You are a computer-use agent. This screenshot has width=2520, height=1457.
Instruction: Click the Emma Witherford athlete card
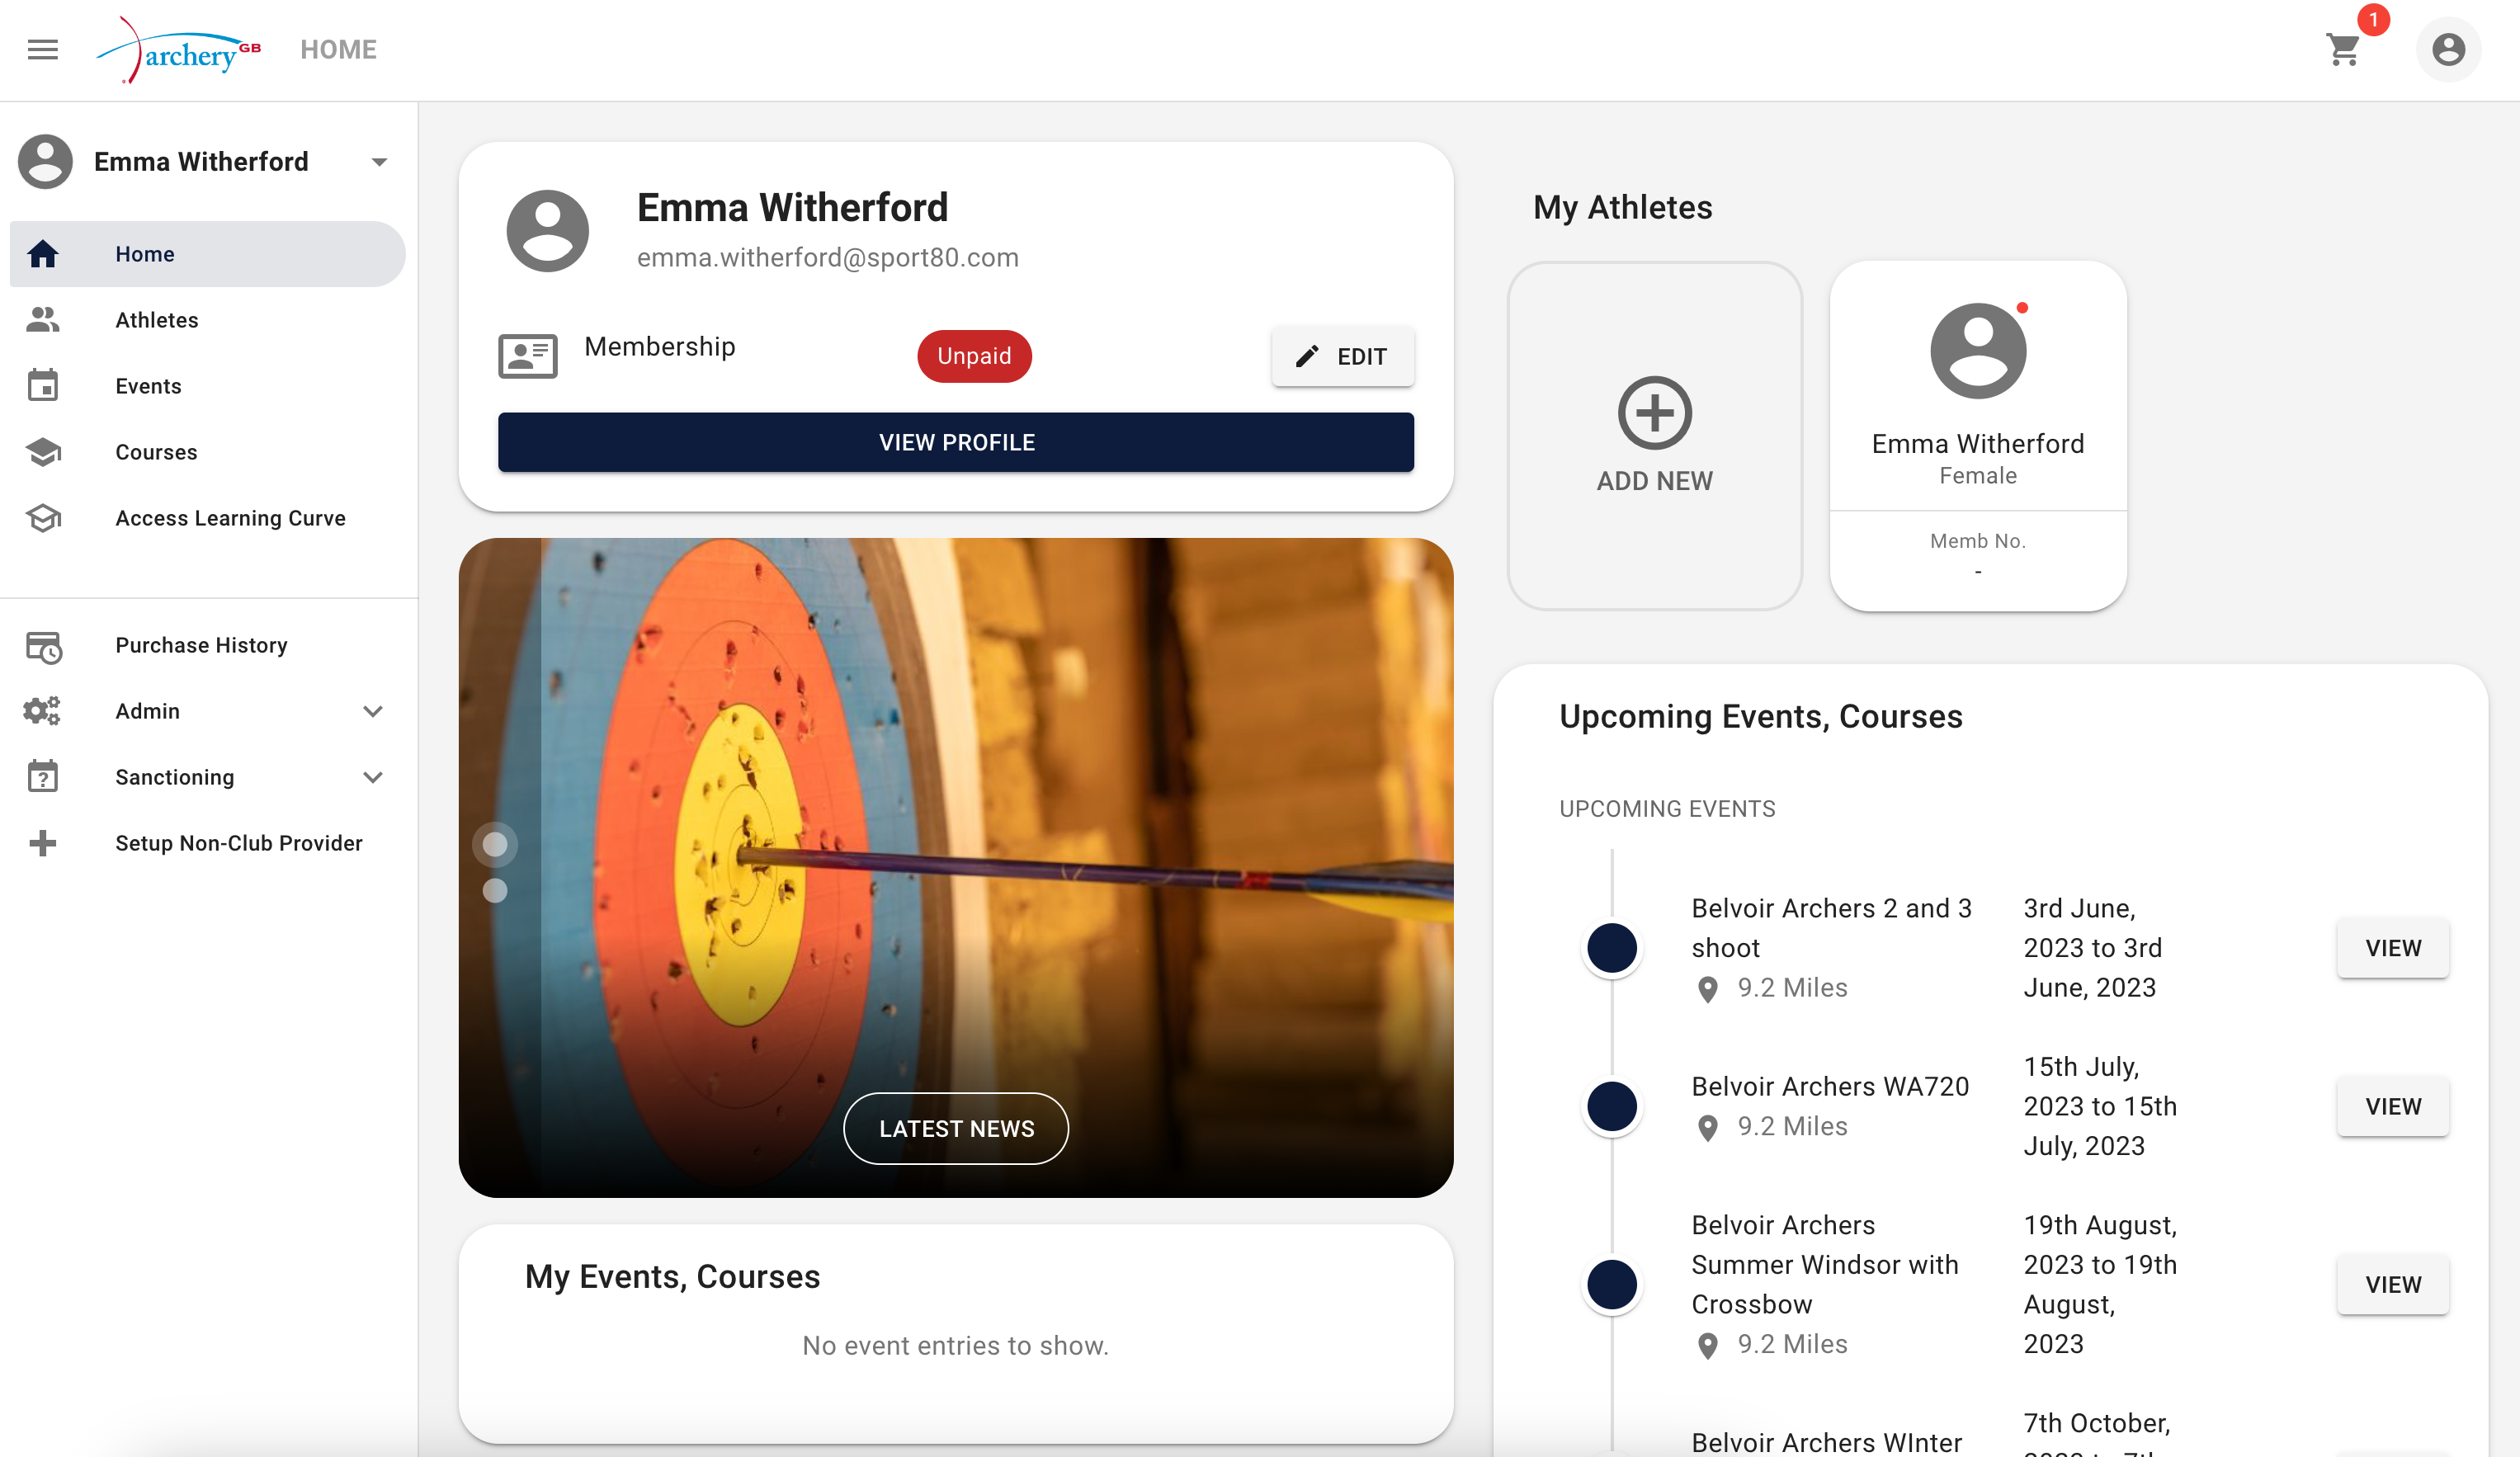pyautogui.click(x=1977, y=437)
